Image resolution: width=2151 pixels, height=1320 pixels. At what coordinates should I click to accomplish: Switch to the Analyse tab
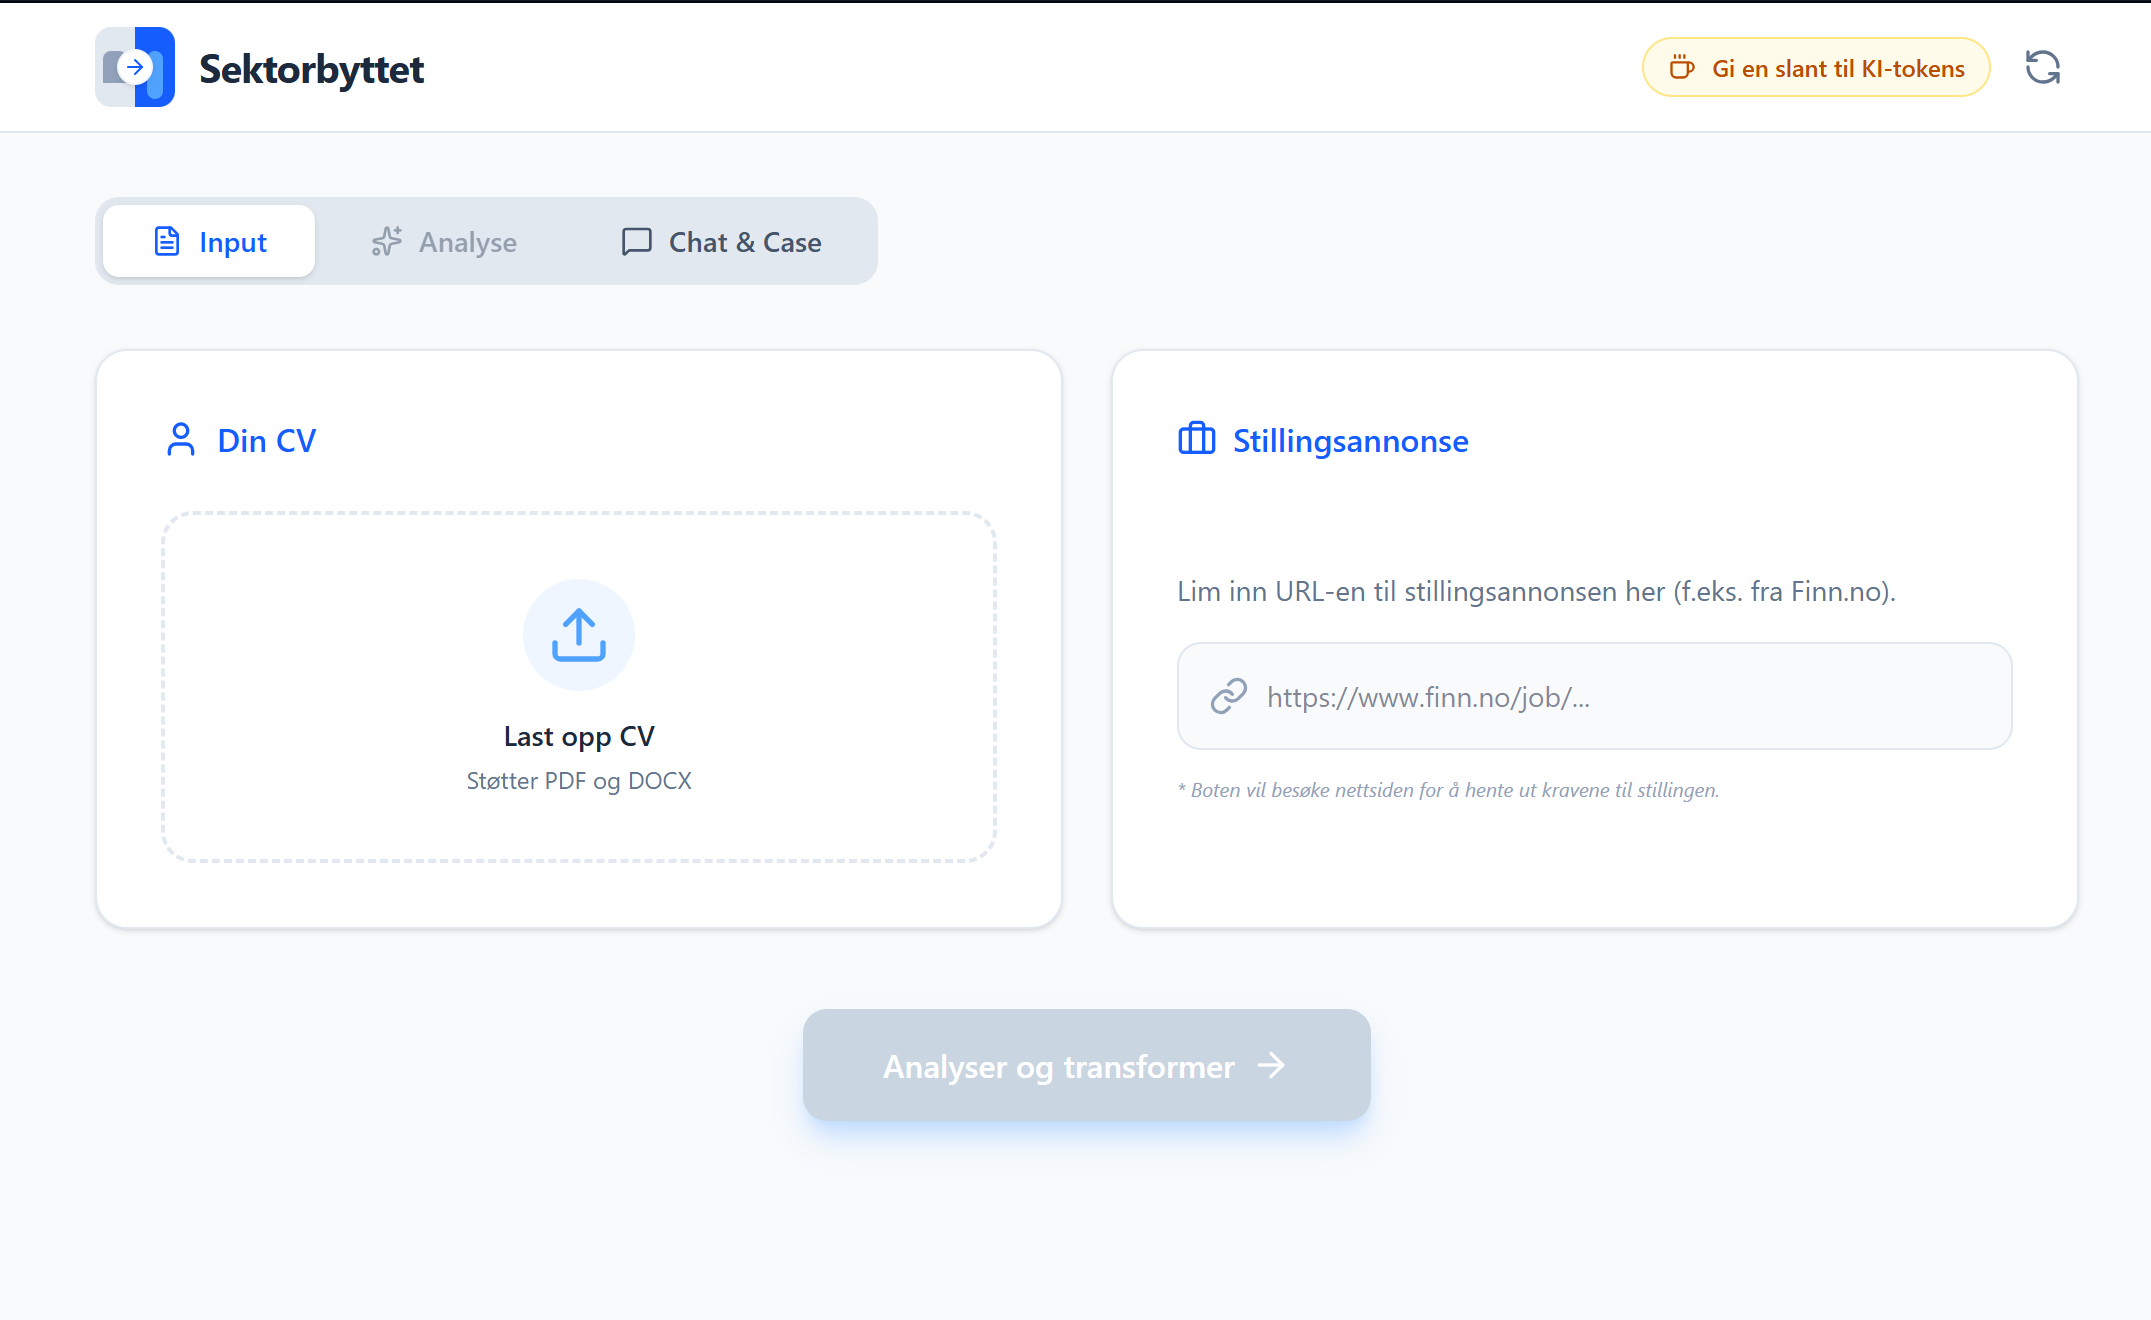444,242
